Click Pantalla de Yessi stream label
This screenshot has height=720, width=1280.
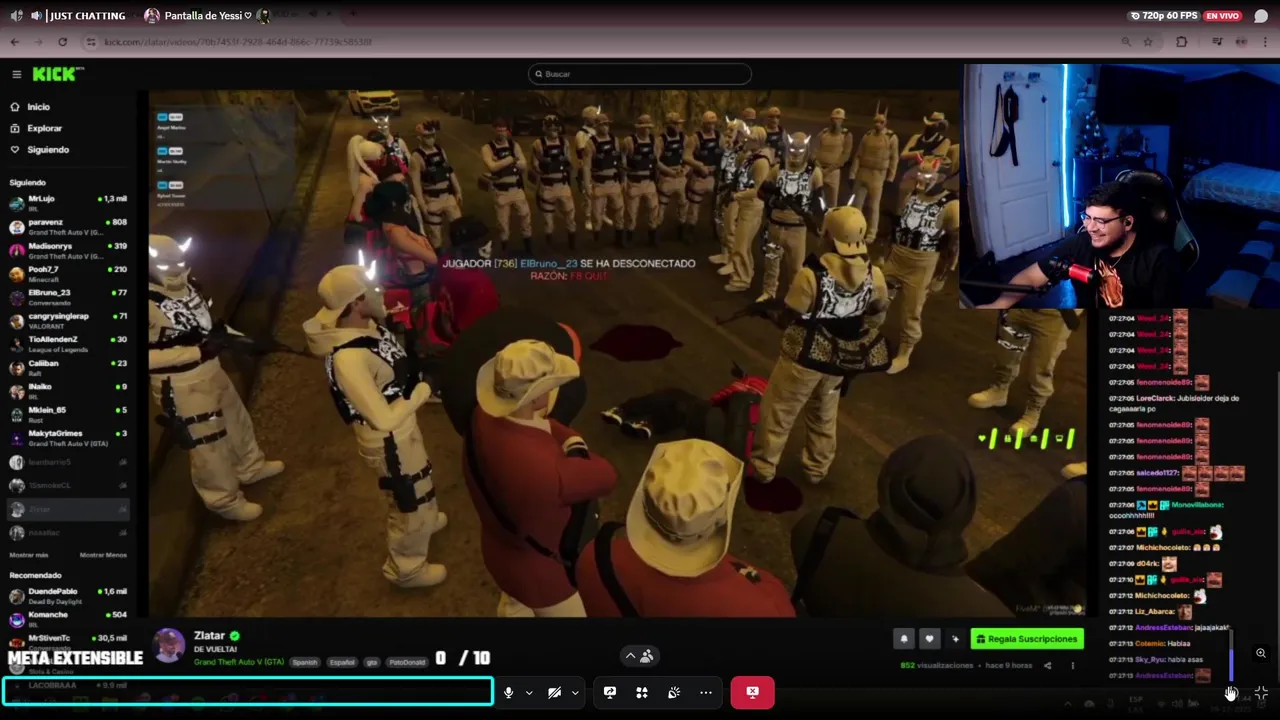tap(207, 16)
